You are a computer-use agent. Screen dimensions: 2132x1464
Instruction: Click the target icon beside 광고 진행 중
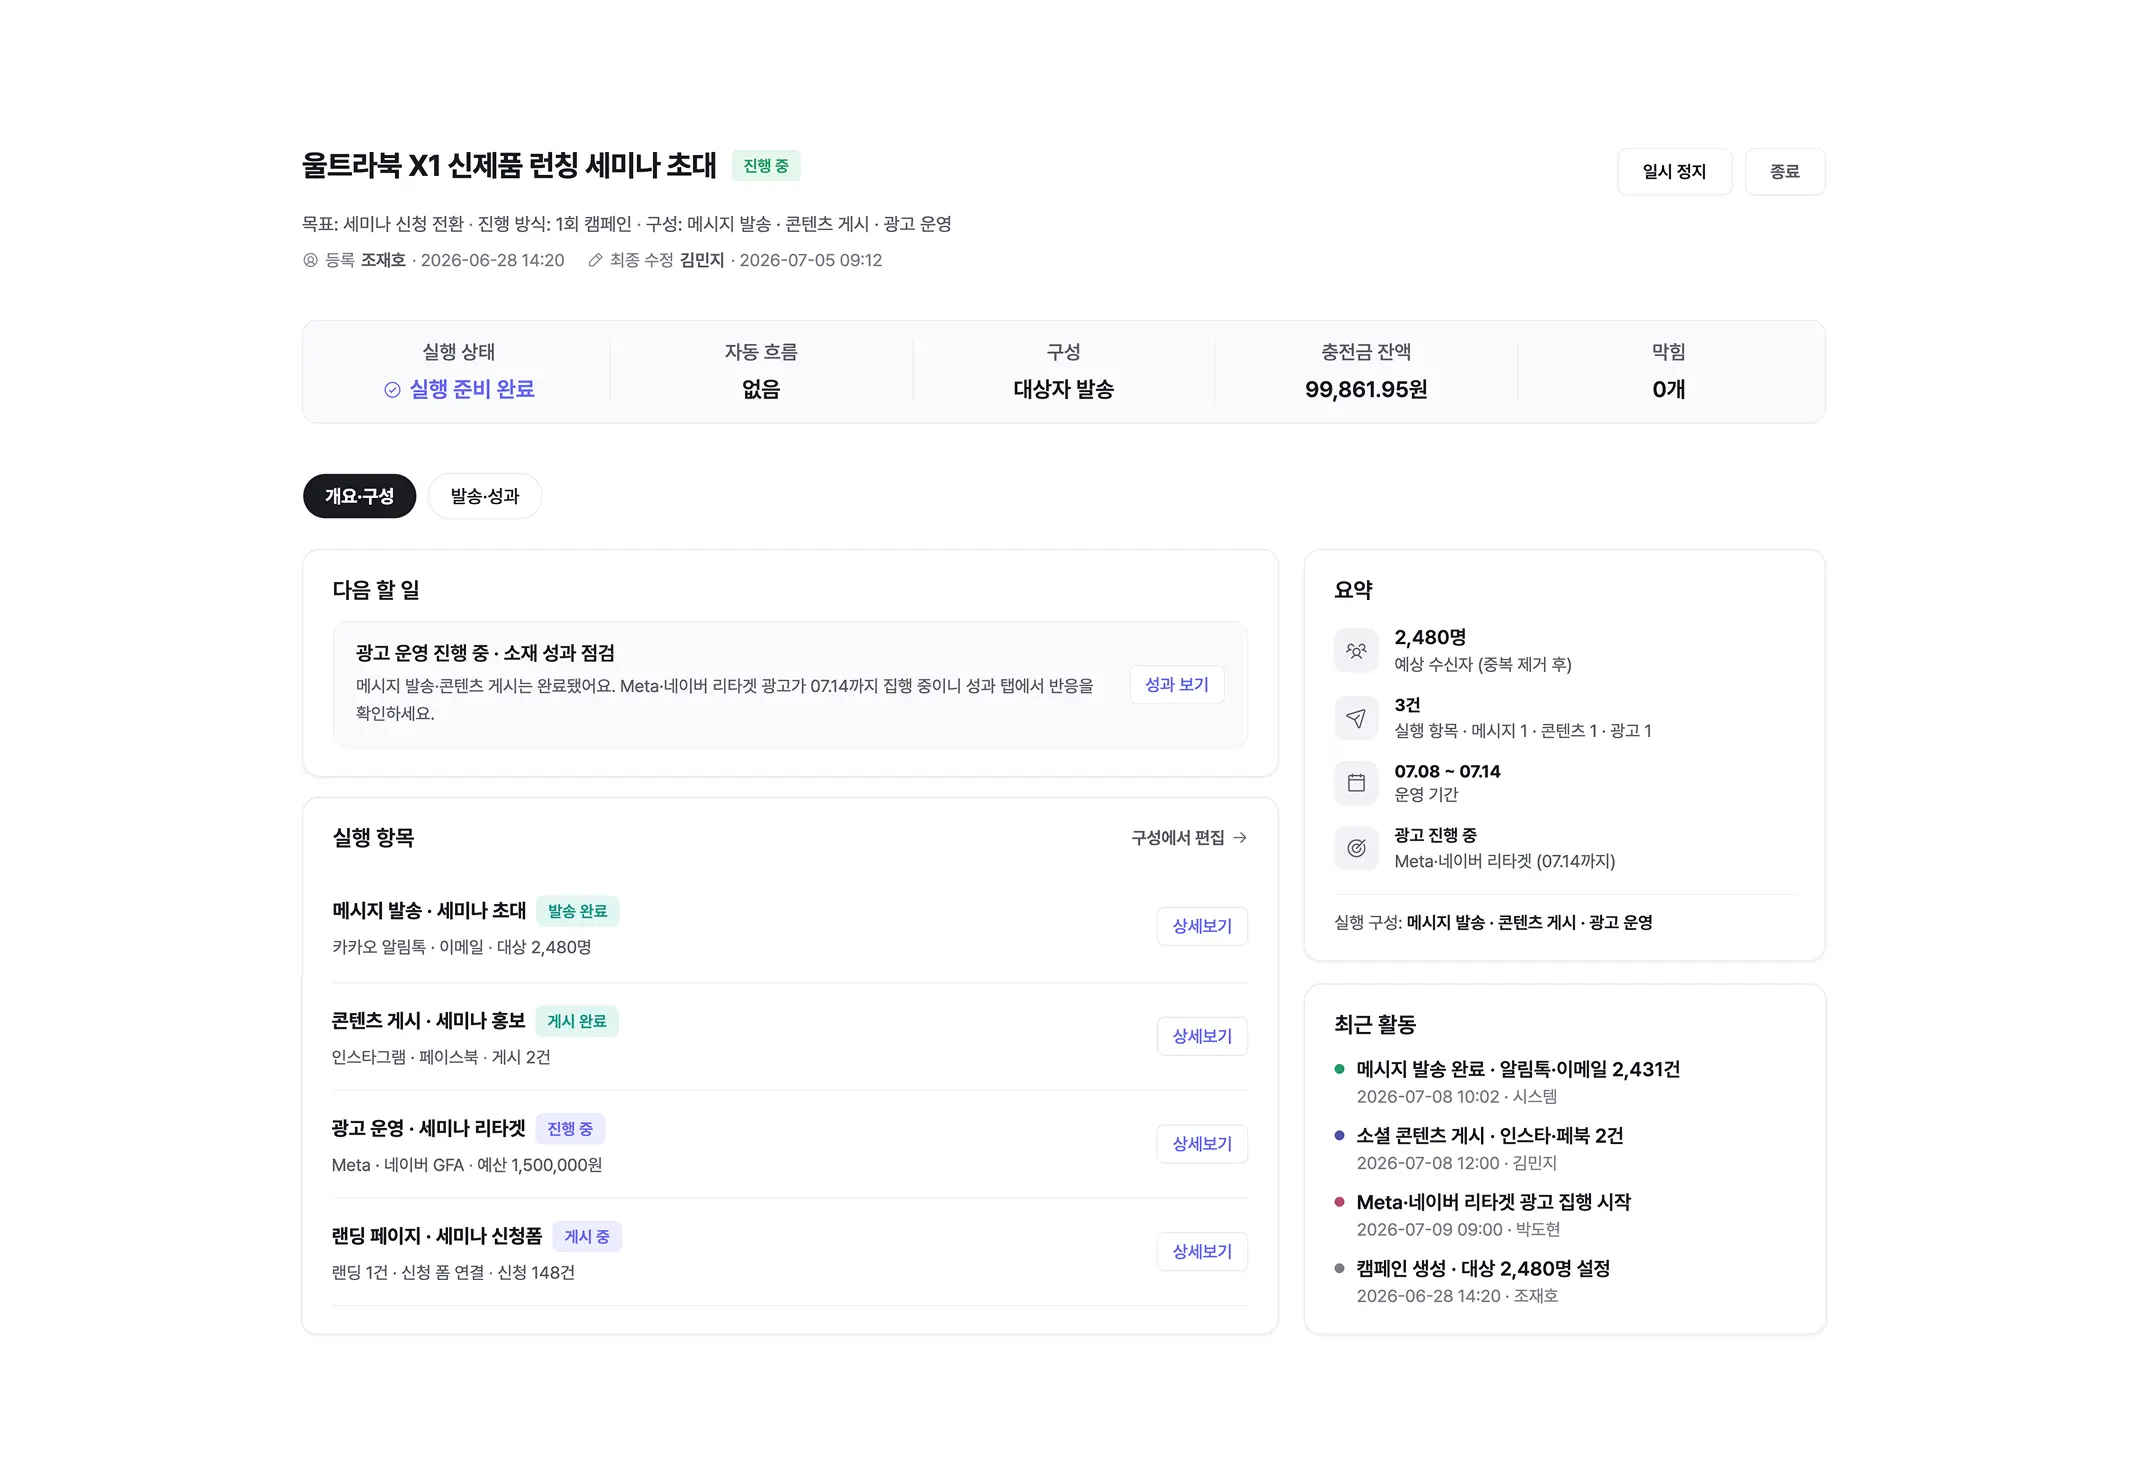coord(1356,848)
